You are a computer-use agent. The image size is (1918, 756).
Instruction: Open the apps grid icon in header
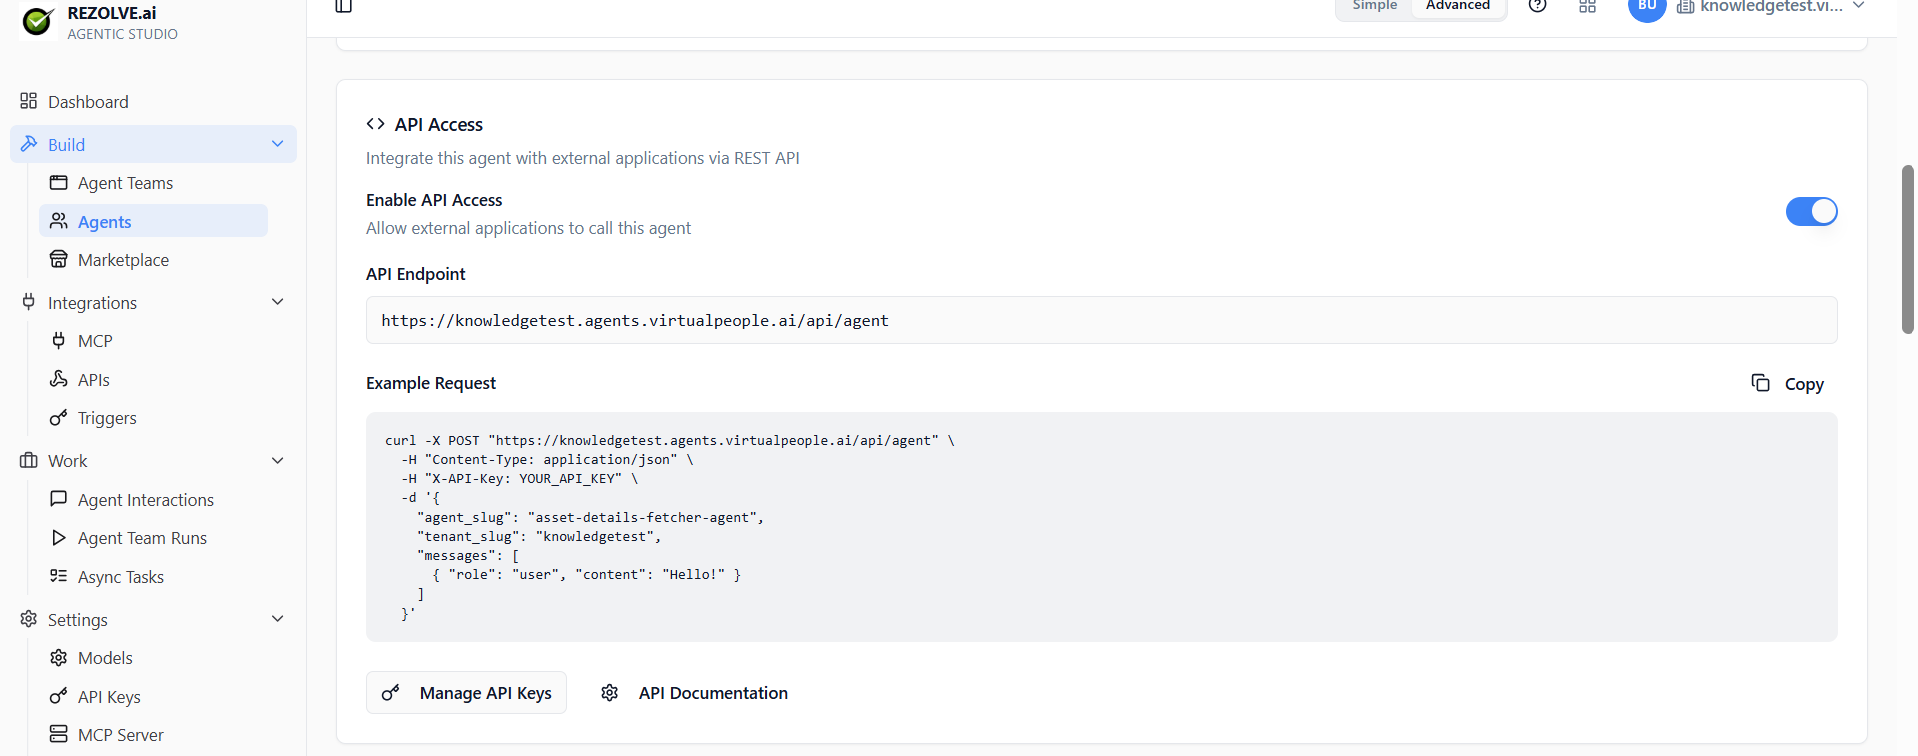tap(1587, 6)
